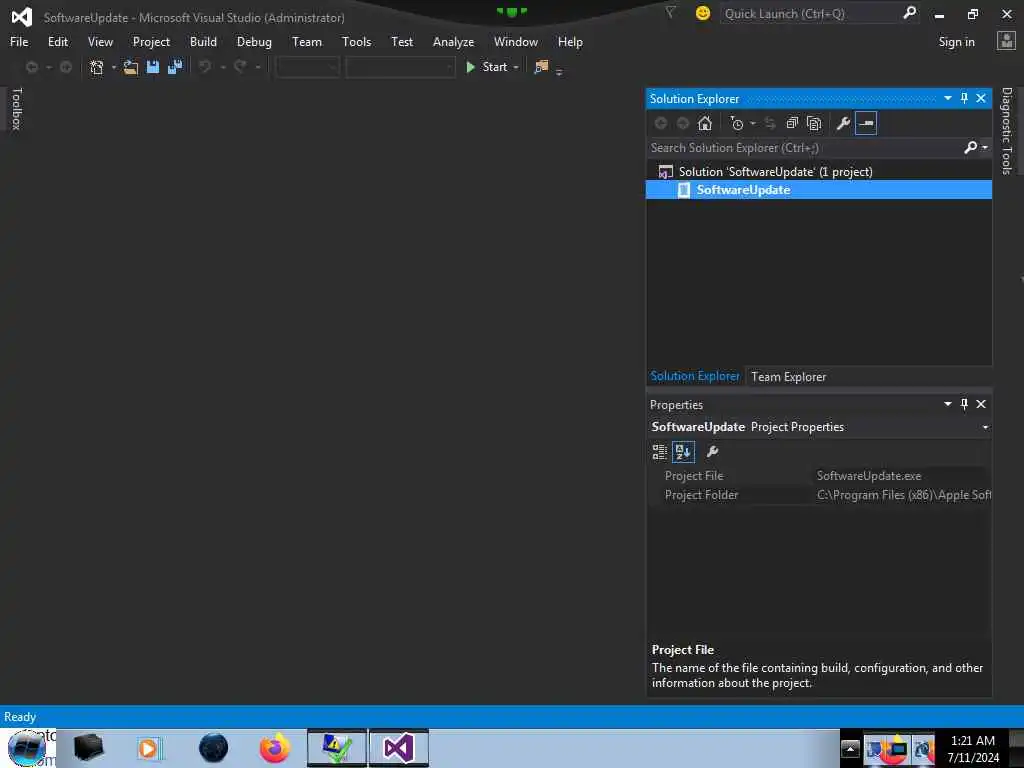Viewport: 1024px width, 768px height.
Task: Click the notifications filter flag icon
Action: tap(671, 12)
